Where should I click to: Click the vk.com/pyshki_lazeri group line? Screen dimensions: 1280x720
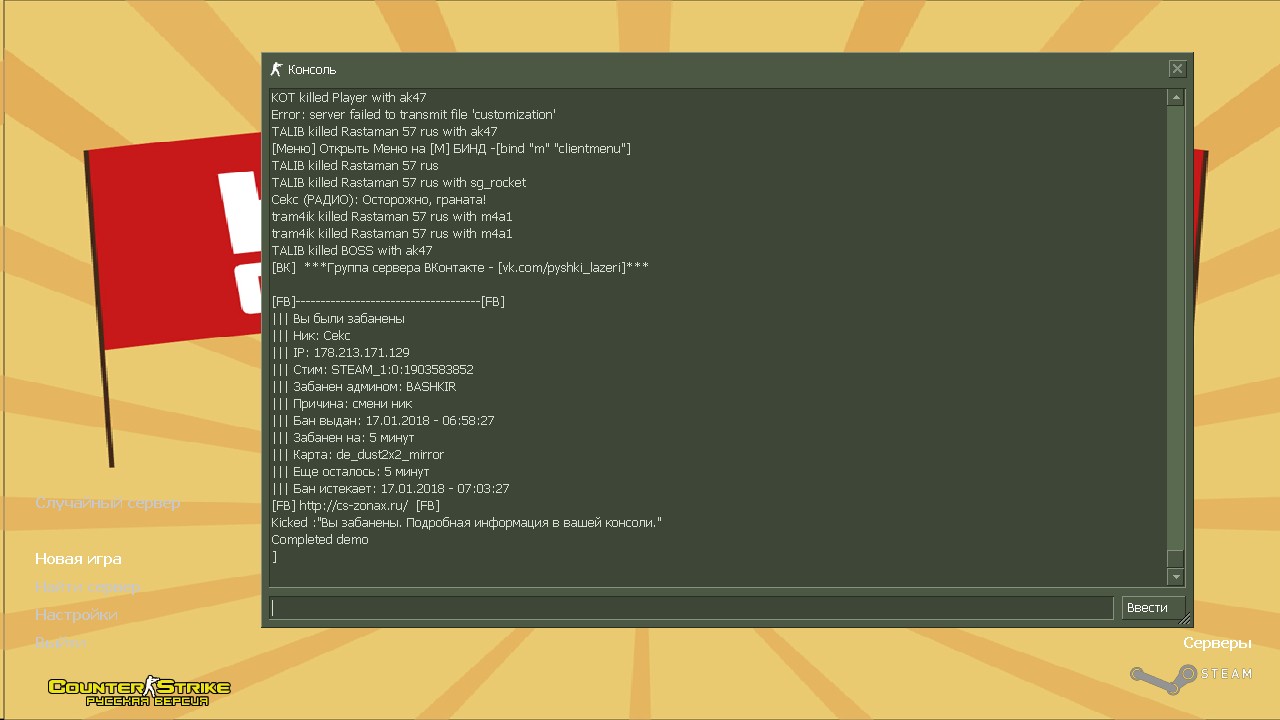460,268
